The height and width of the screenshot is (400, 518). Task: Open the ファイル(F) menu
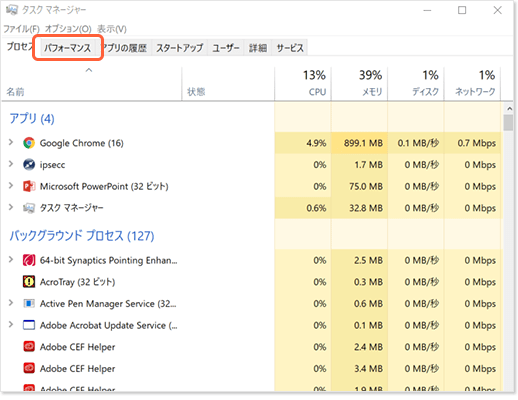click(21, 29)
